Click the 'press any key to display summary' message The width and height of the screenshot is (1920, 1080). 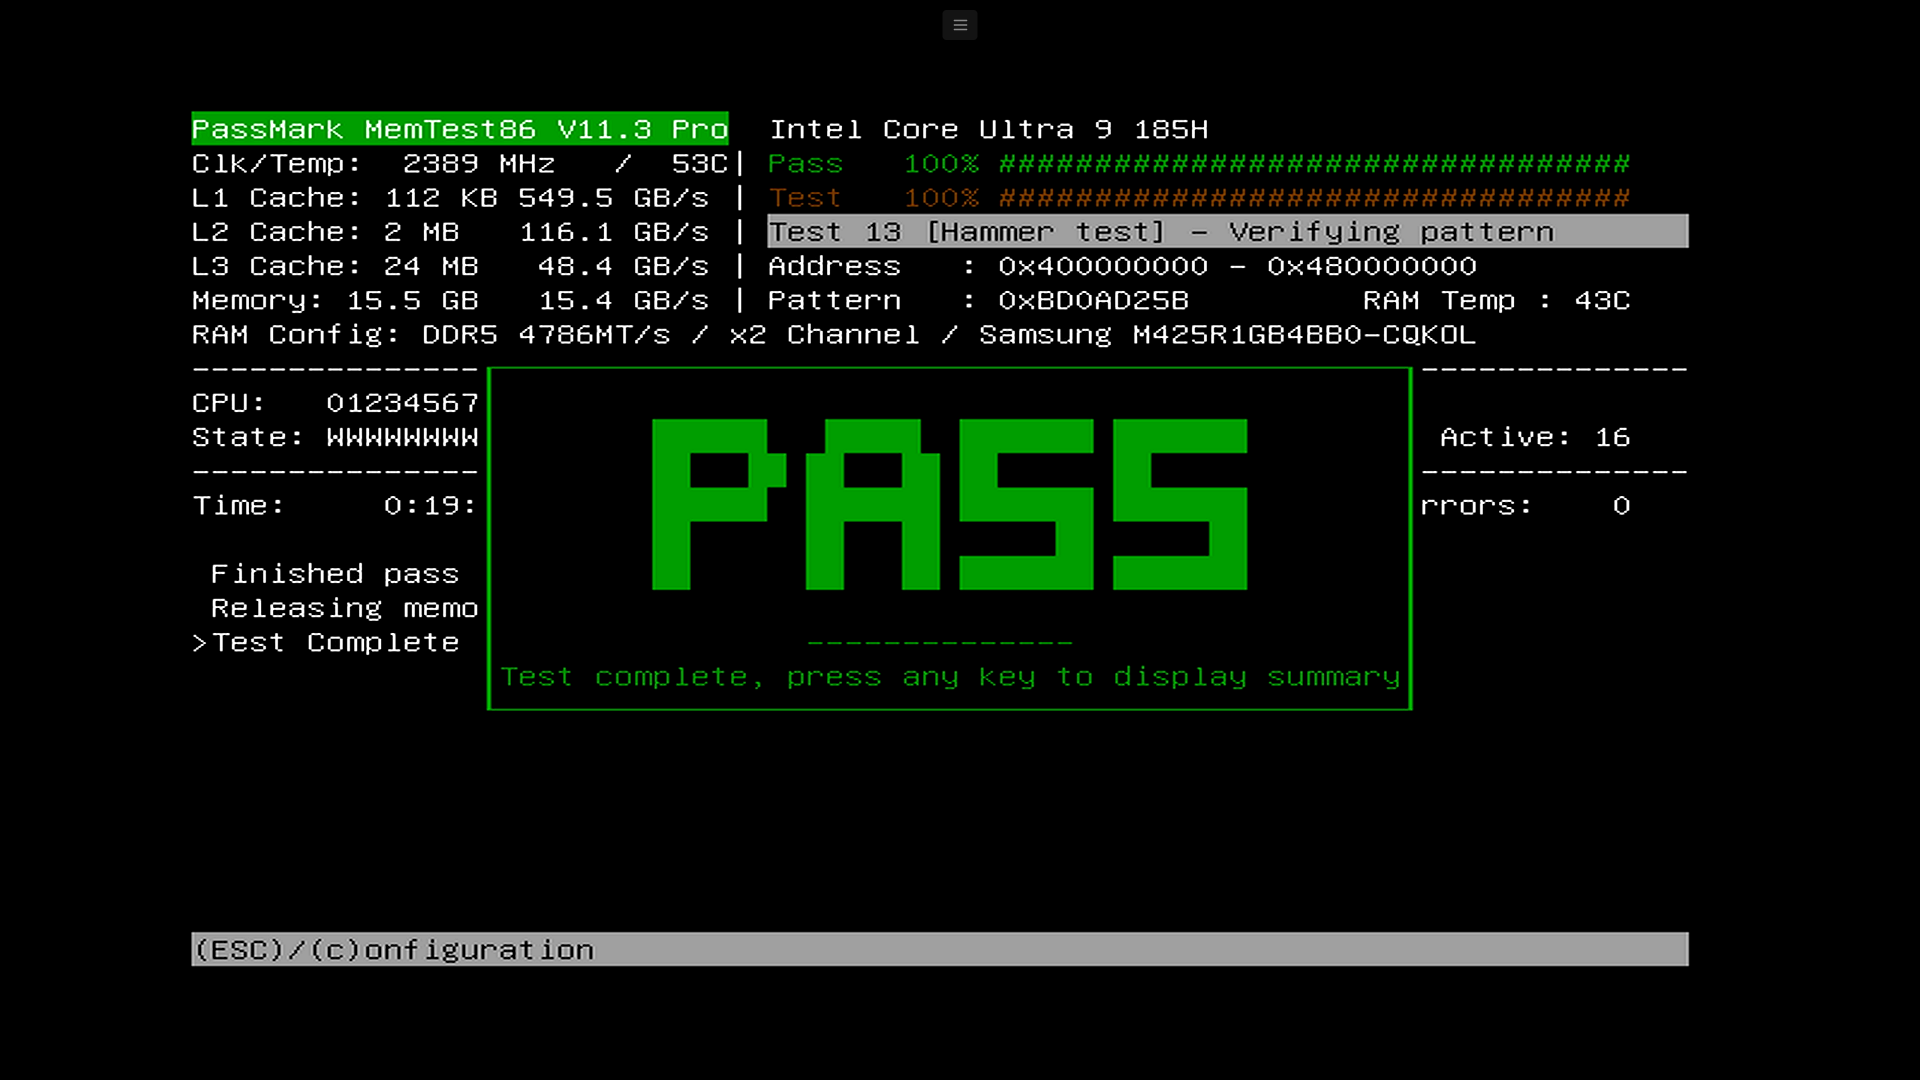click(949, 677)
